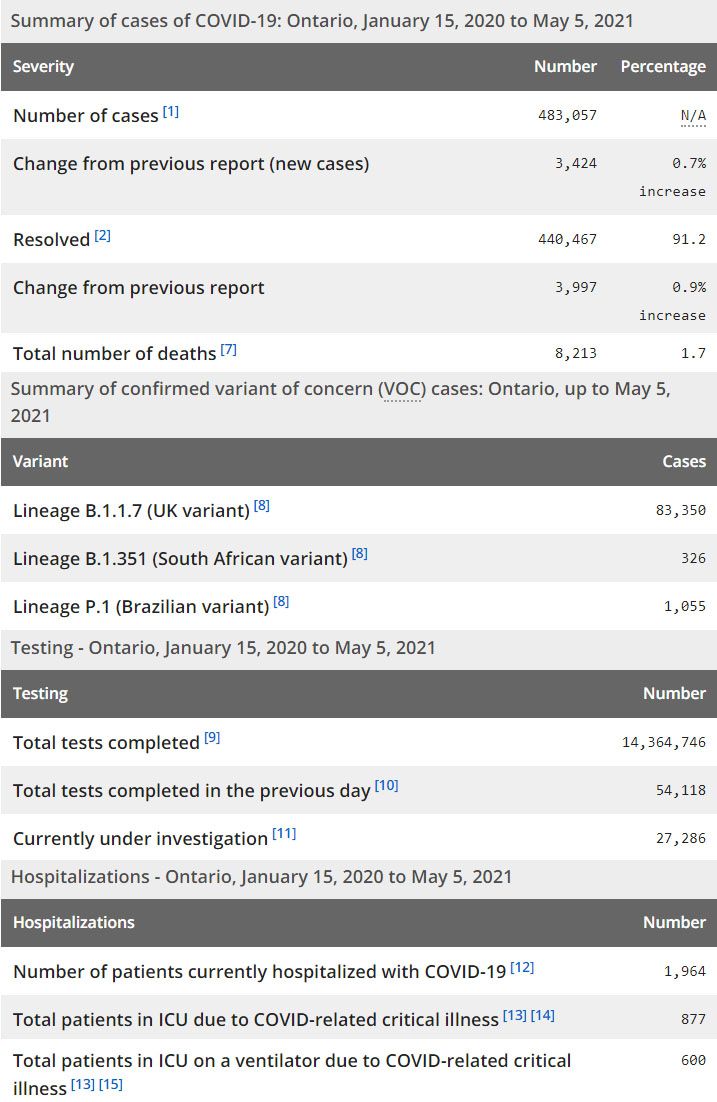Viewport: 717px width, 1102px height.
Task: Click the total cases value 483,057
Action: [567, 116]
